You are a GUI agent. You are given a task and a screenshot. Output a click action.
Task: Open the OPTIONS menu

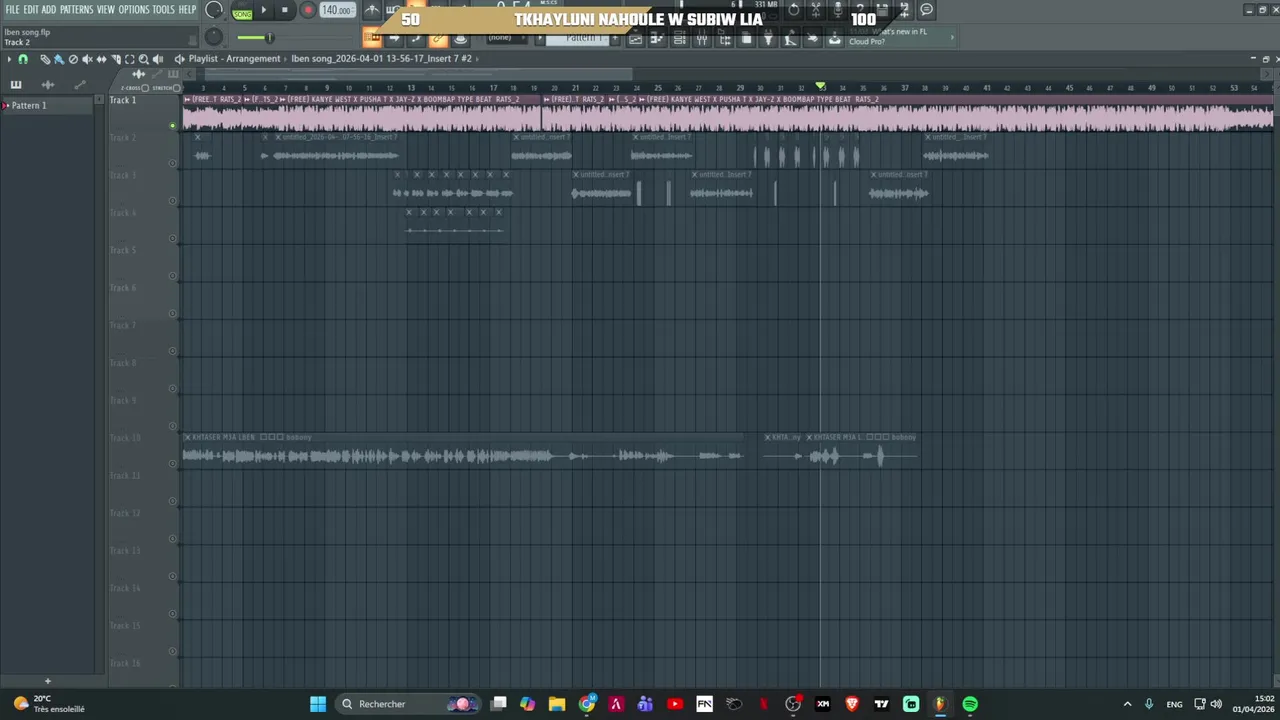click(134, 10)
